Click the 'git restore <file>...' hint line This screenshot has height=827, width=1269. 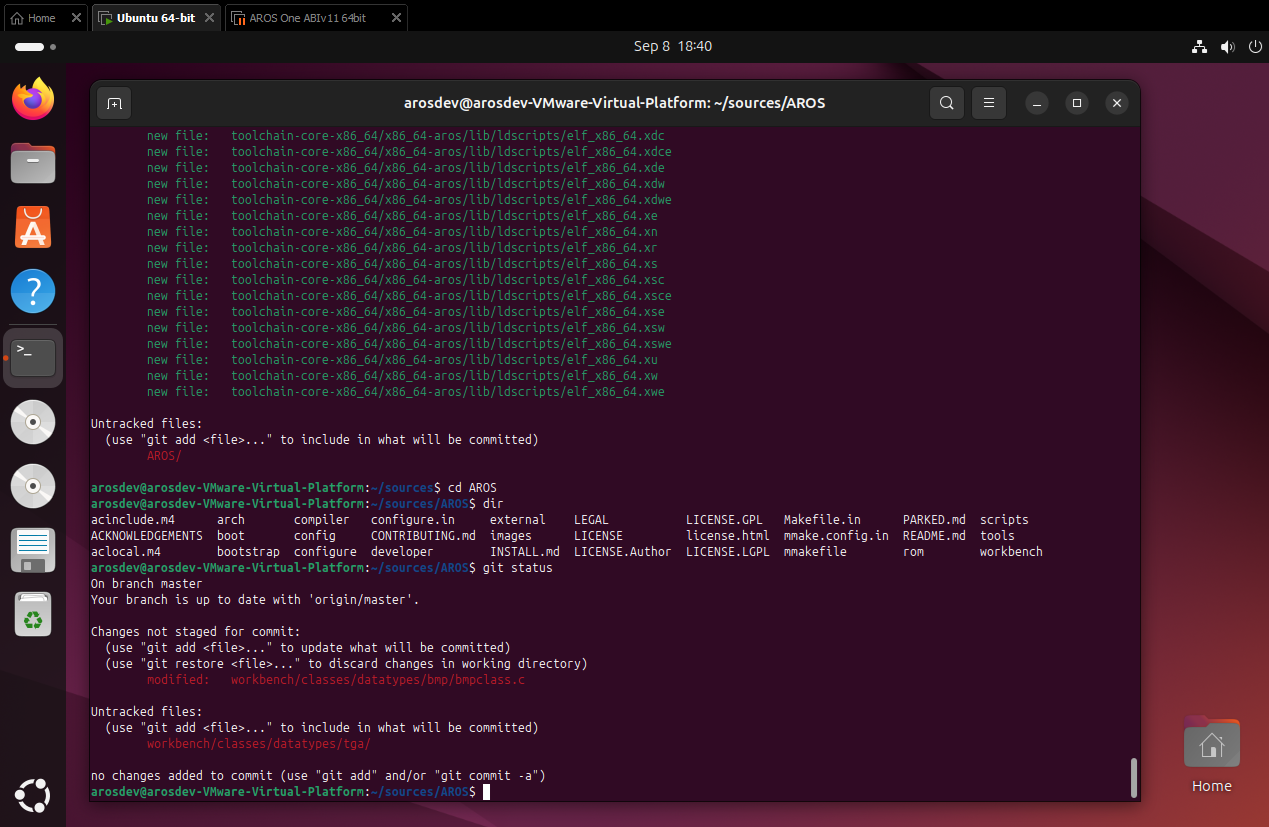(346, 664)
